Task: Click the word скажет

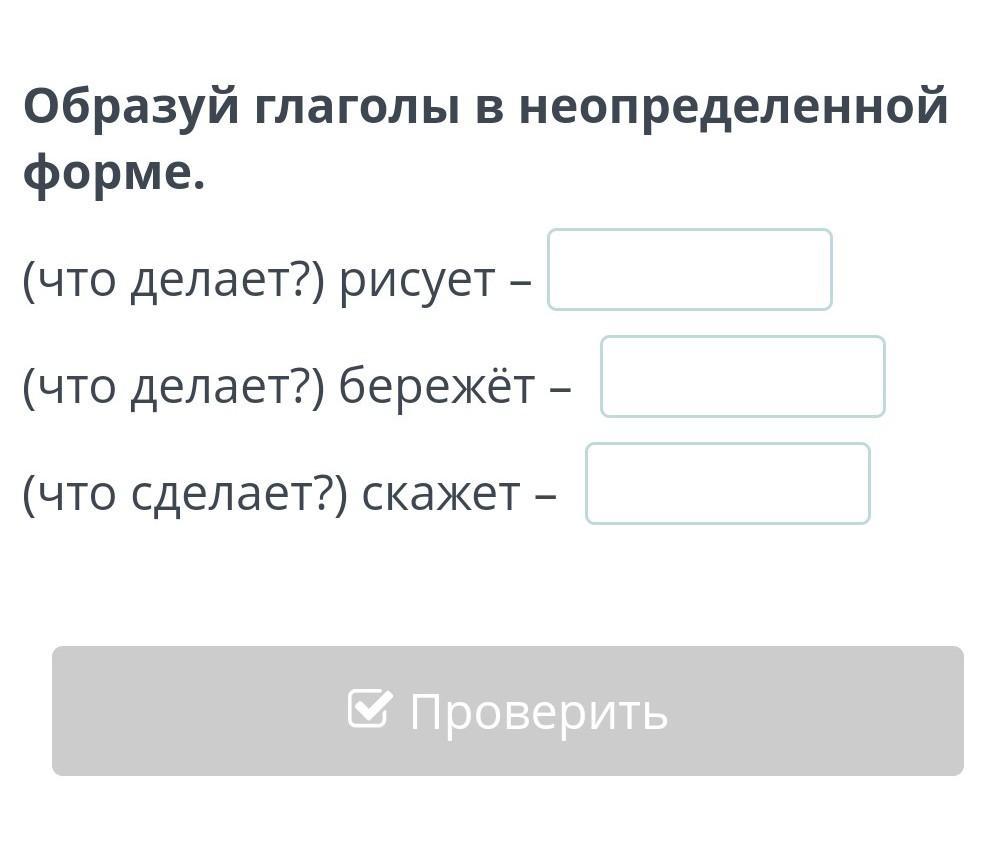Action: tap(440, 493)
